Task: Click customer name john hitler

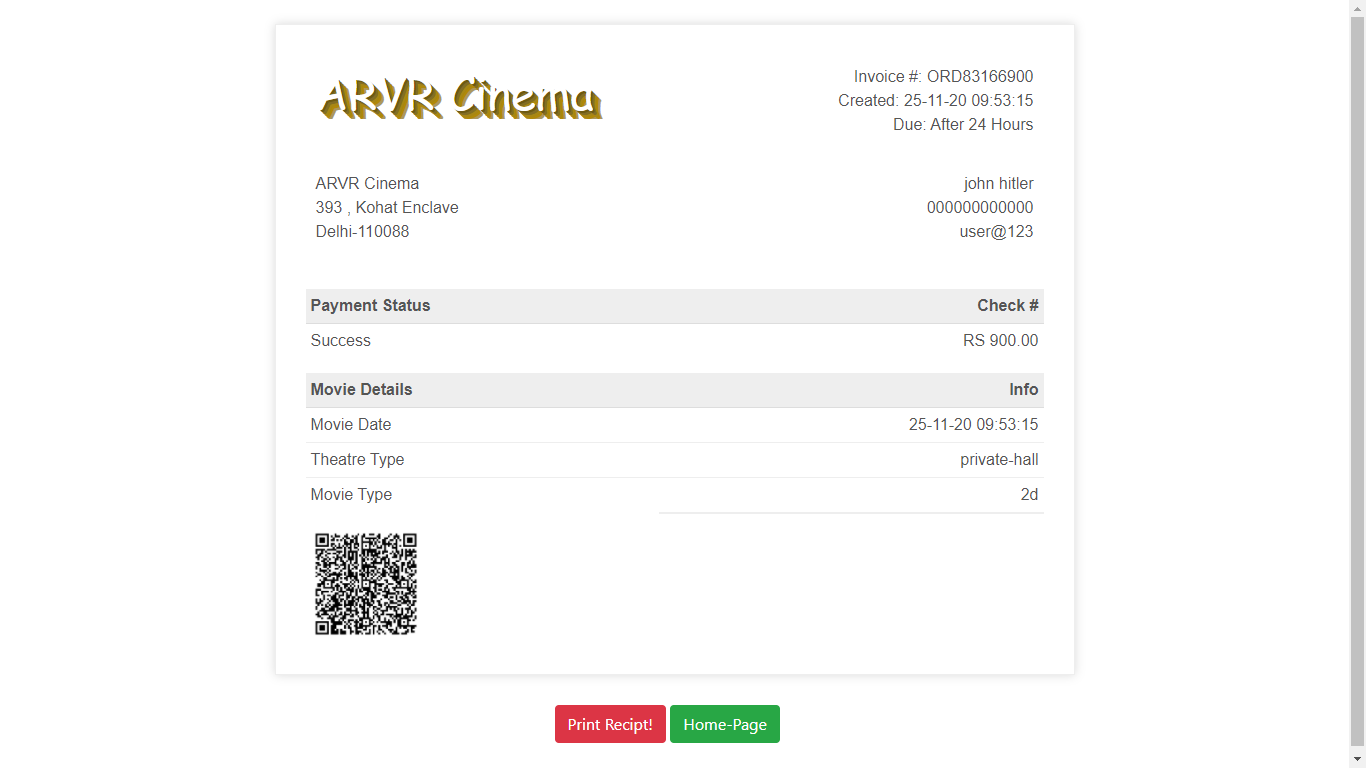Action: coord(999,184)
